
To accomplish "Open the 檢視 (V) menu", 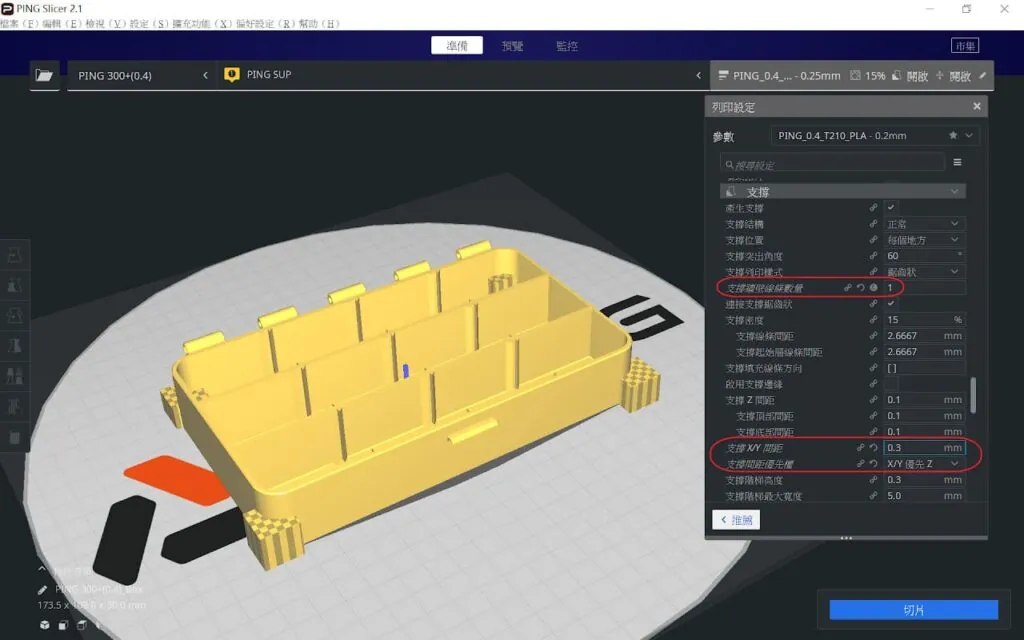I will [105, 24].
